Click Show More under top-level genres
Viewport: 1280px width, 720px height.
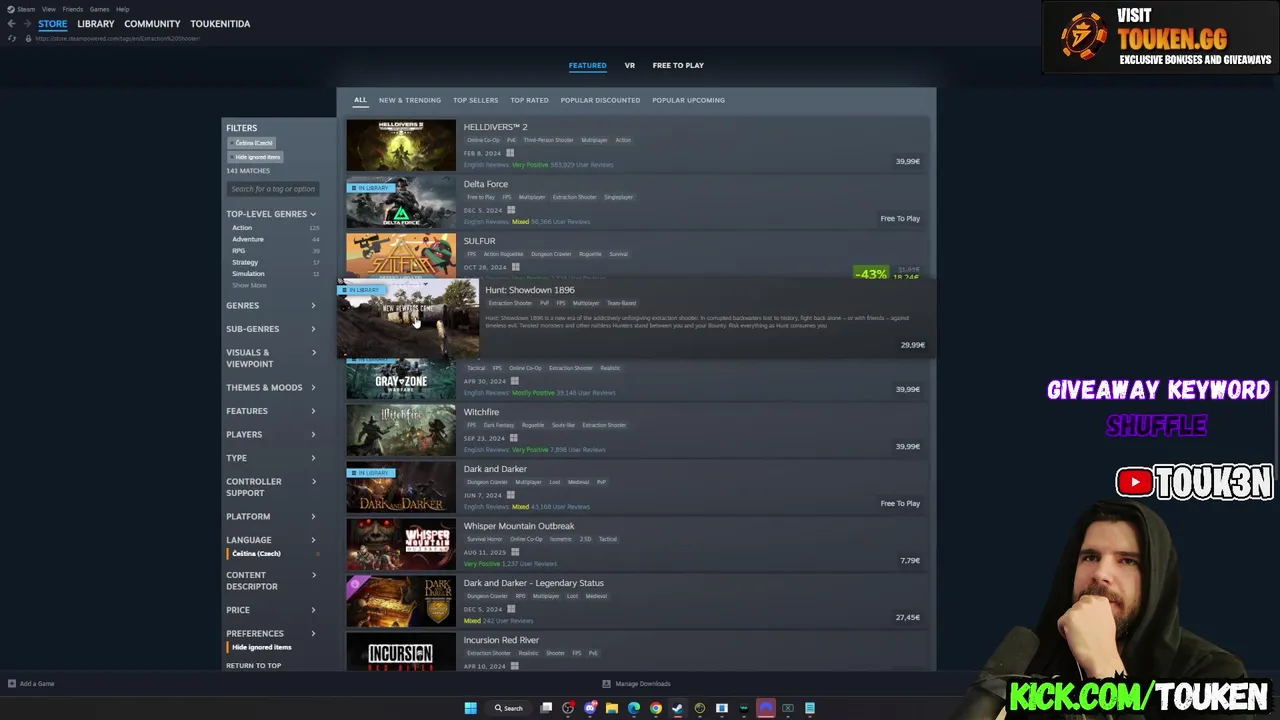tap(249, 286)
